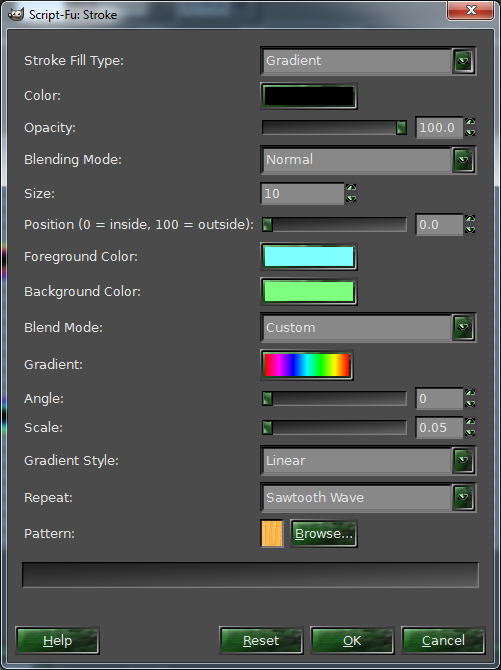The width and height of the screenshot is (501, 670).
Task: Open Help for the Stroke script
Action: (58, 641)
